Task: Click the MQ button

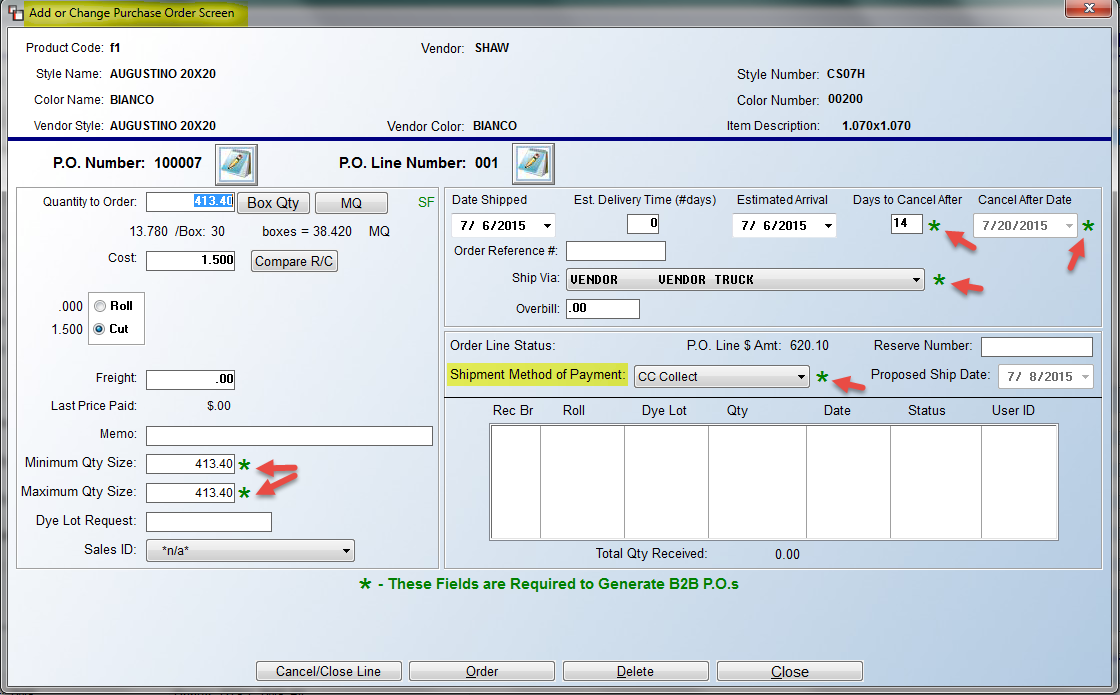Action: (x=351, y=203)
